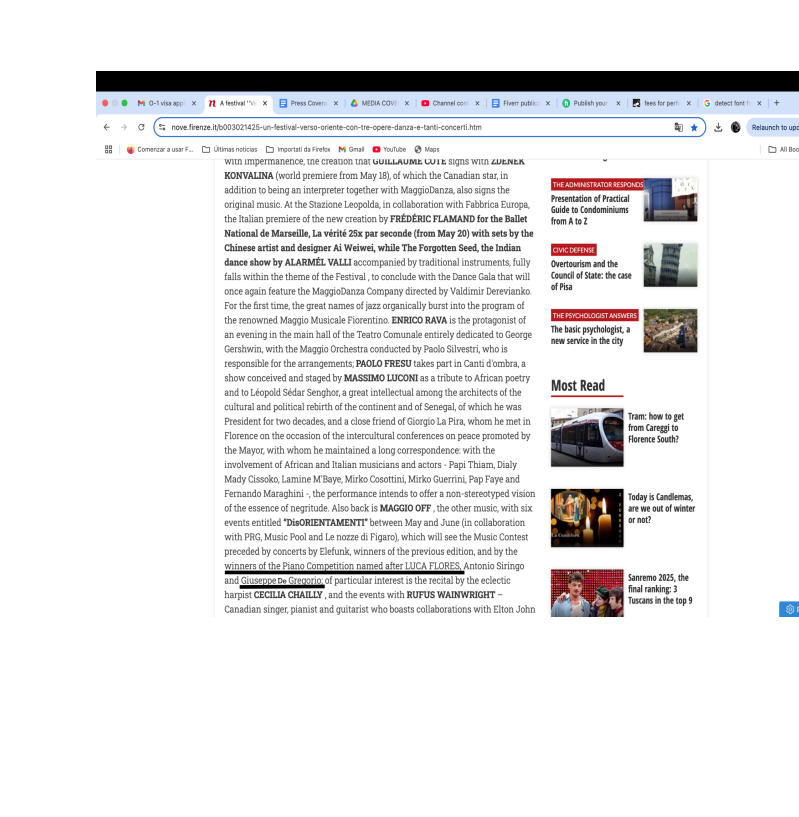Open a new tab with plus
The width and height of the screenshot is (799, 817).
[777, 103]
